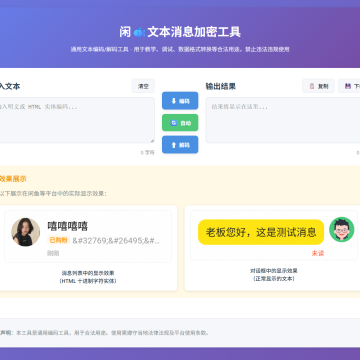Click the yellow 老板您好 chat bubble
This screenshot has width=360, height=360.
(x=261, y=232)
